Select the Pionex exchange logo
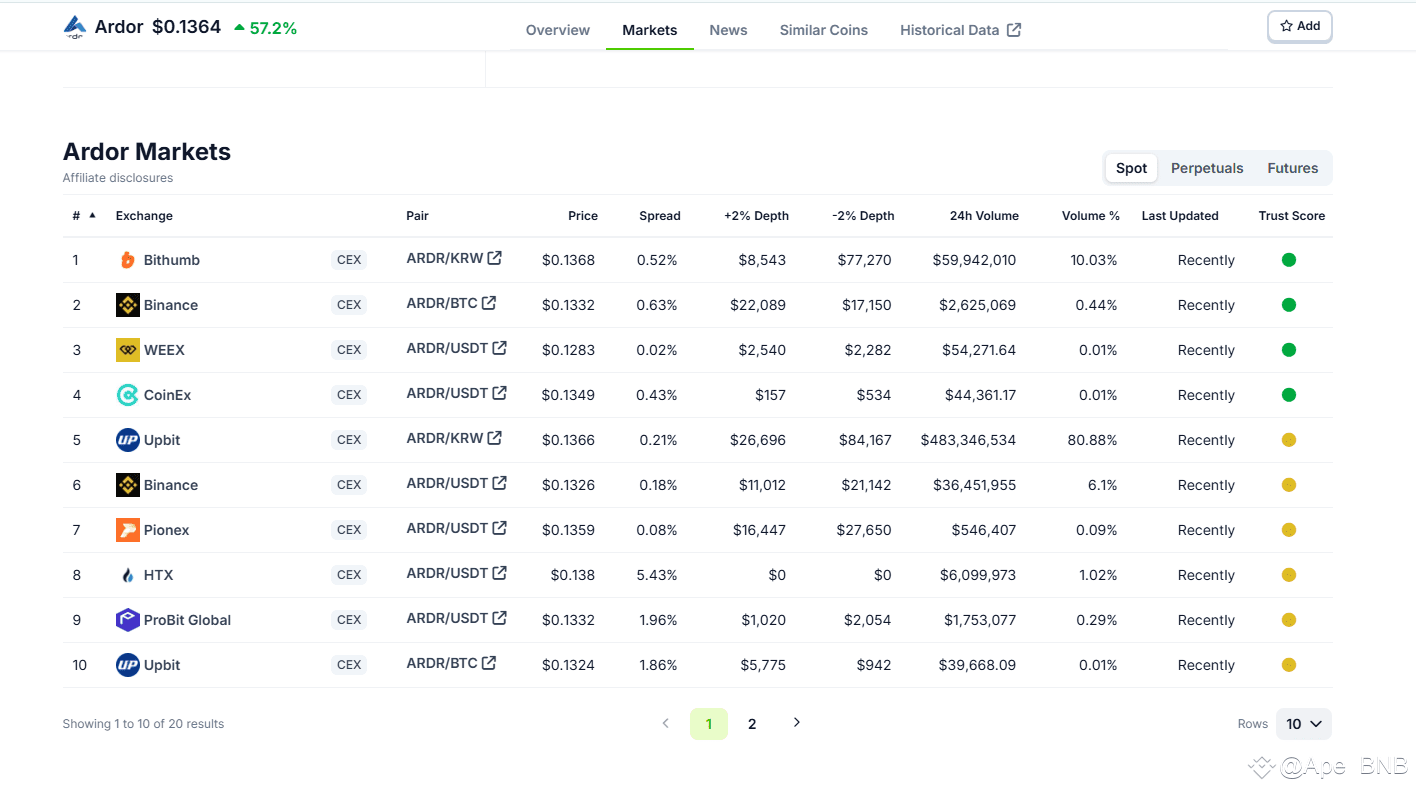The image size is (1416, 788). (x=127, y=529)
